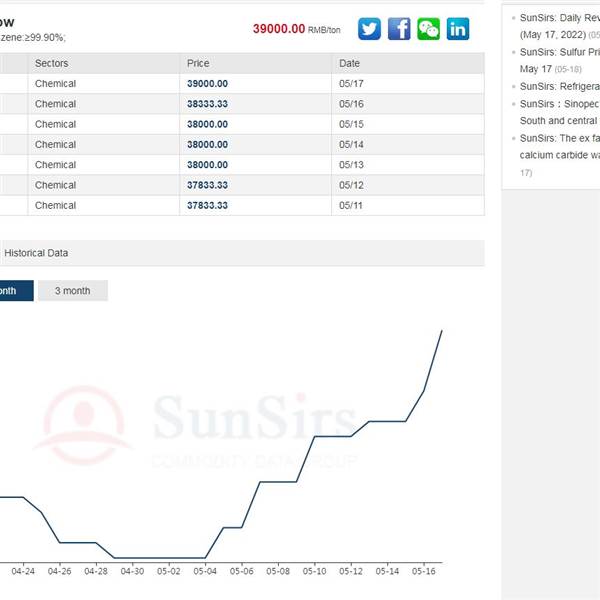Click the Price column header
This screenshot has height=600, width=600.
pos(198,63)
